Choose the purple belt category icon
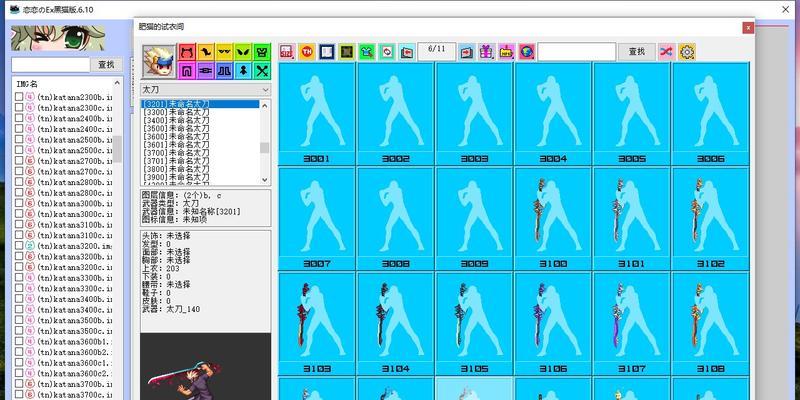Screen dimensions: 800x400 [206, 71]
